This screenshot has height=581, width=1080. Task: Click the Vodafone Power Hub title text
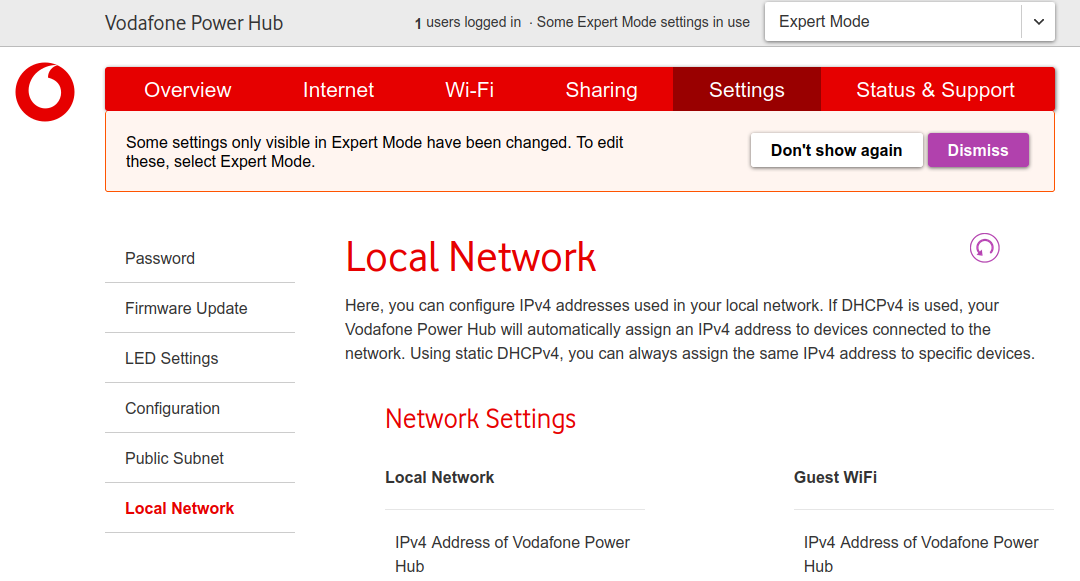(194, 23)
